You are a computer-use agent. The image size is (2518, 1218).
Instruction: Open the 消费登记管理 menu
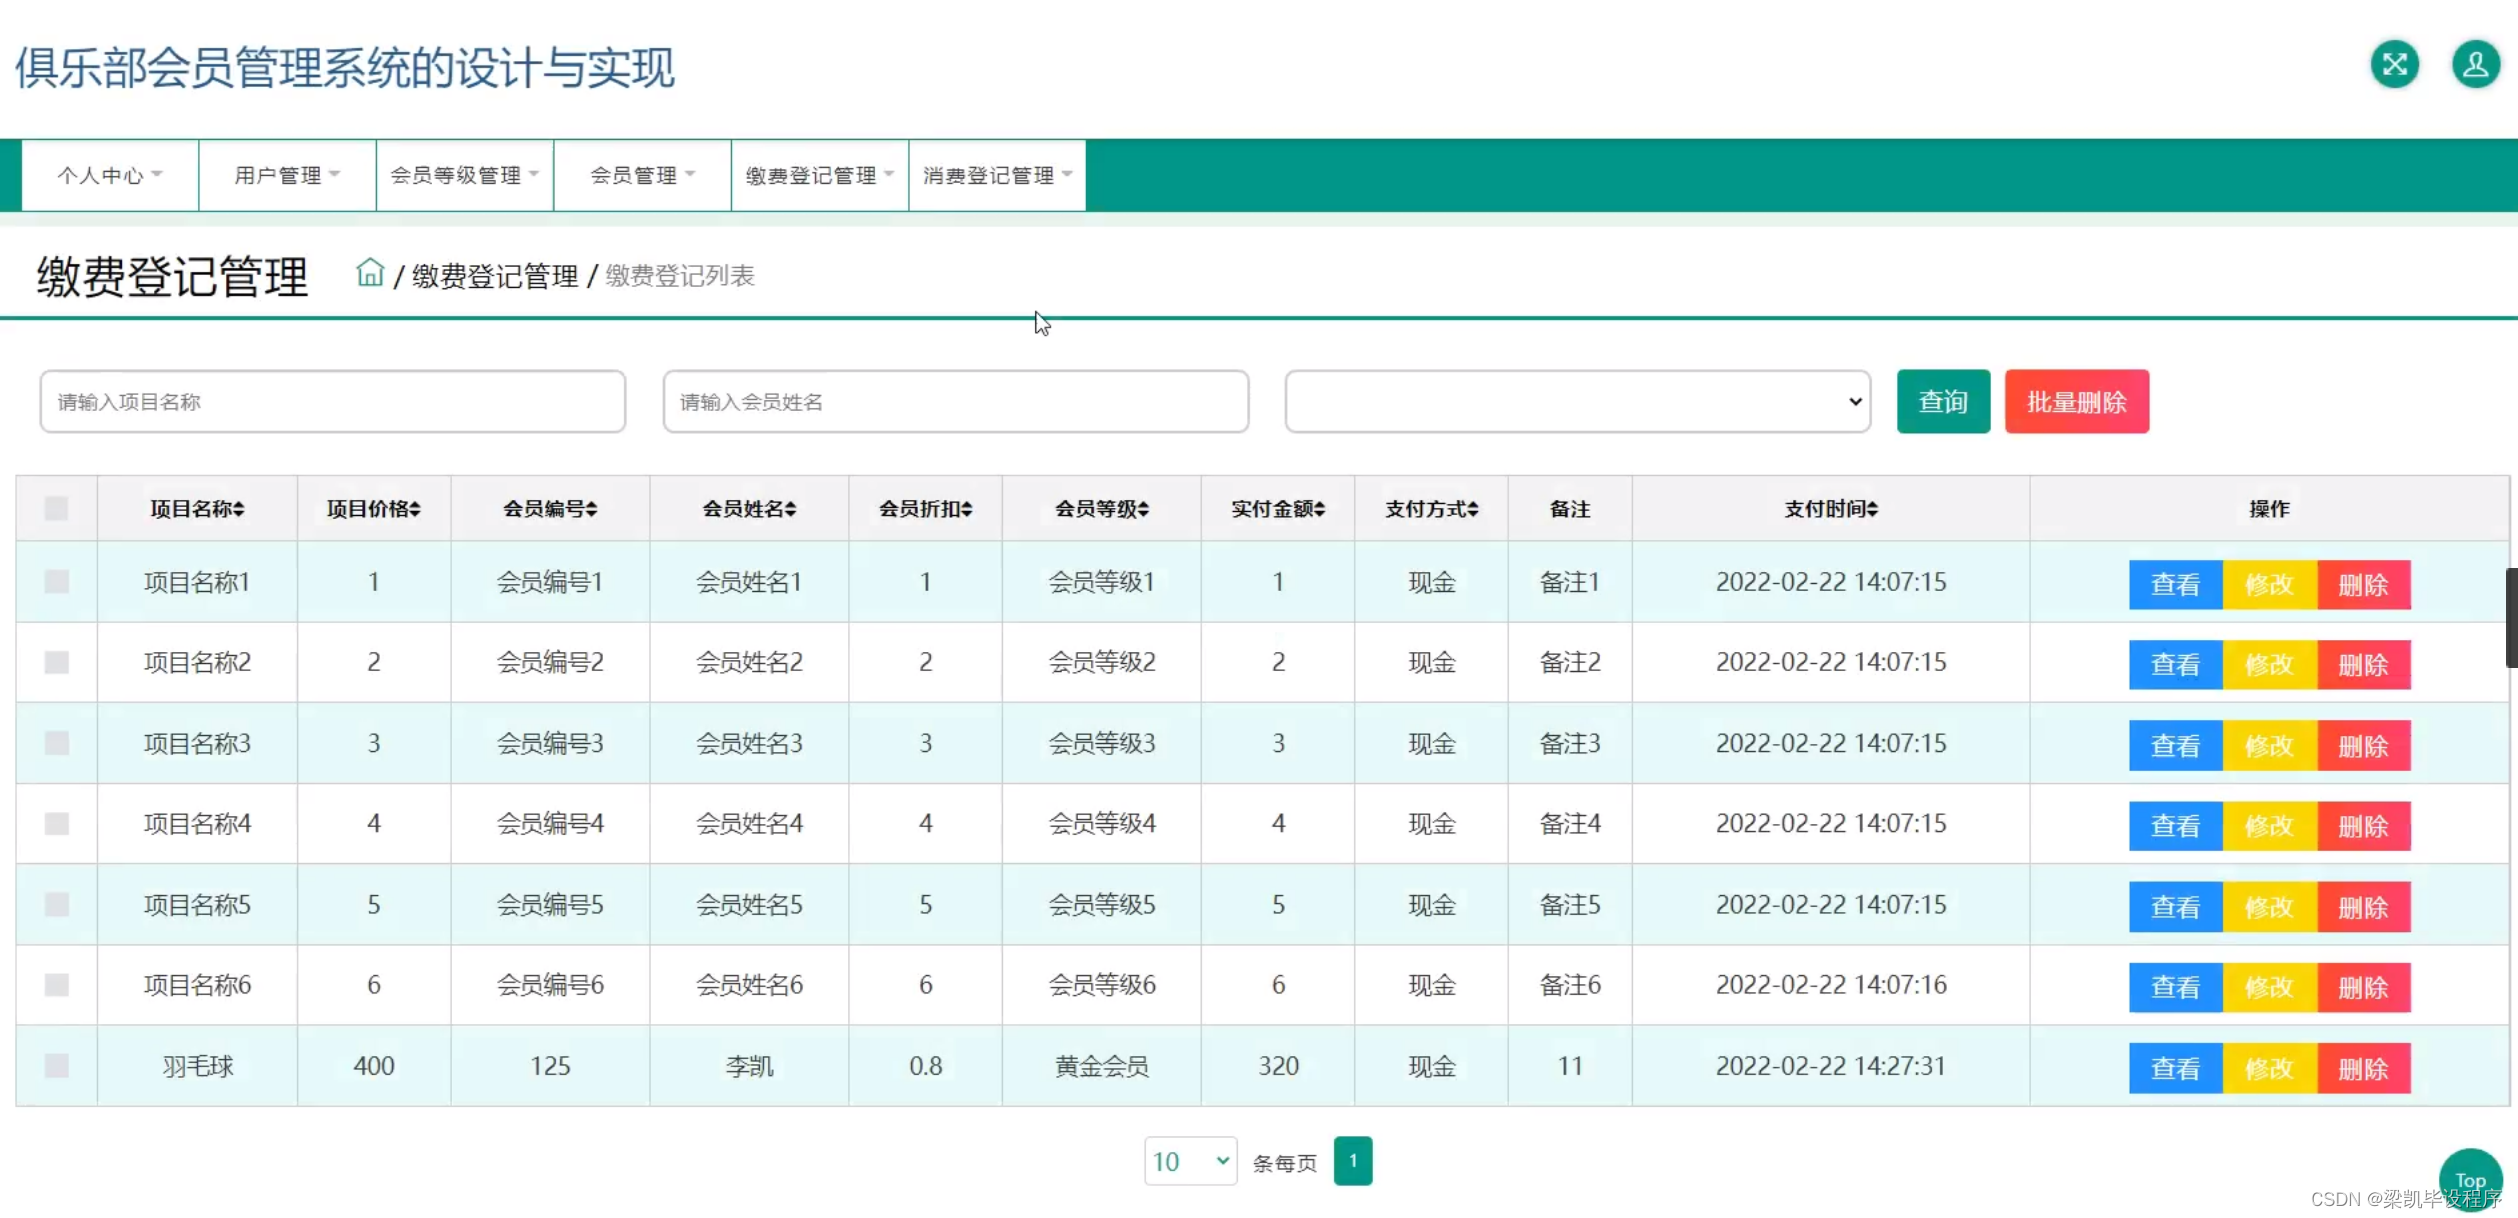tap(997, 175)
